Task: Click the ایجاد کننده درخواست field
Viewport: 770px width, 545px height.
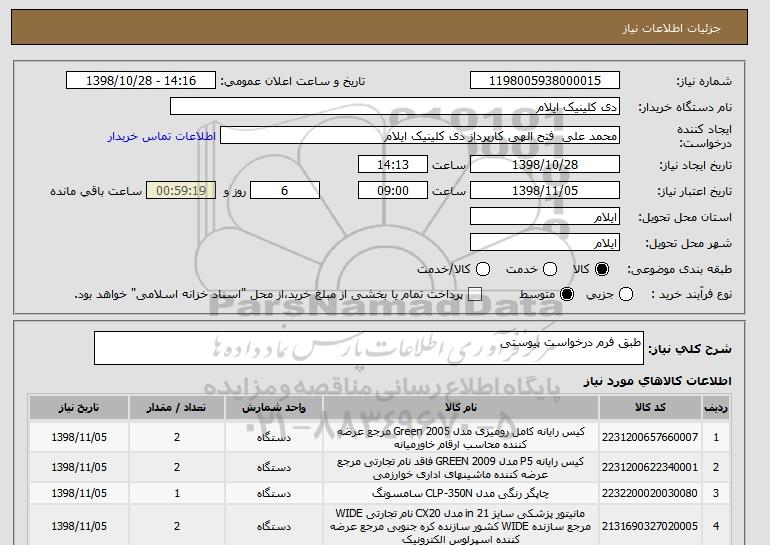Action: tap(420, 136)
